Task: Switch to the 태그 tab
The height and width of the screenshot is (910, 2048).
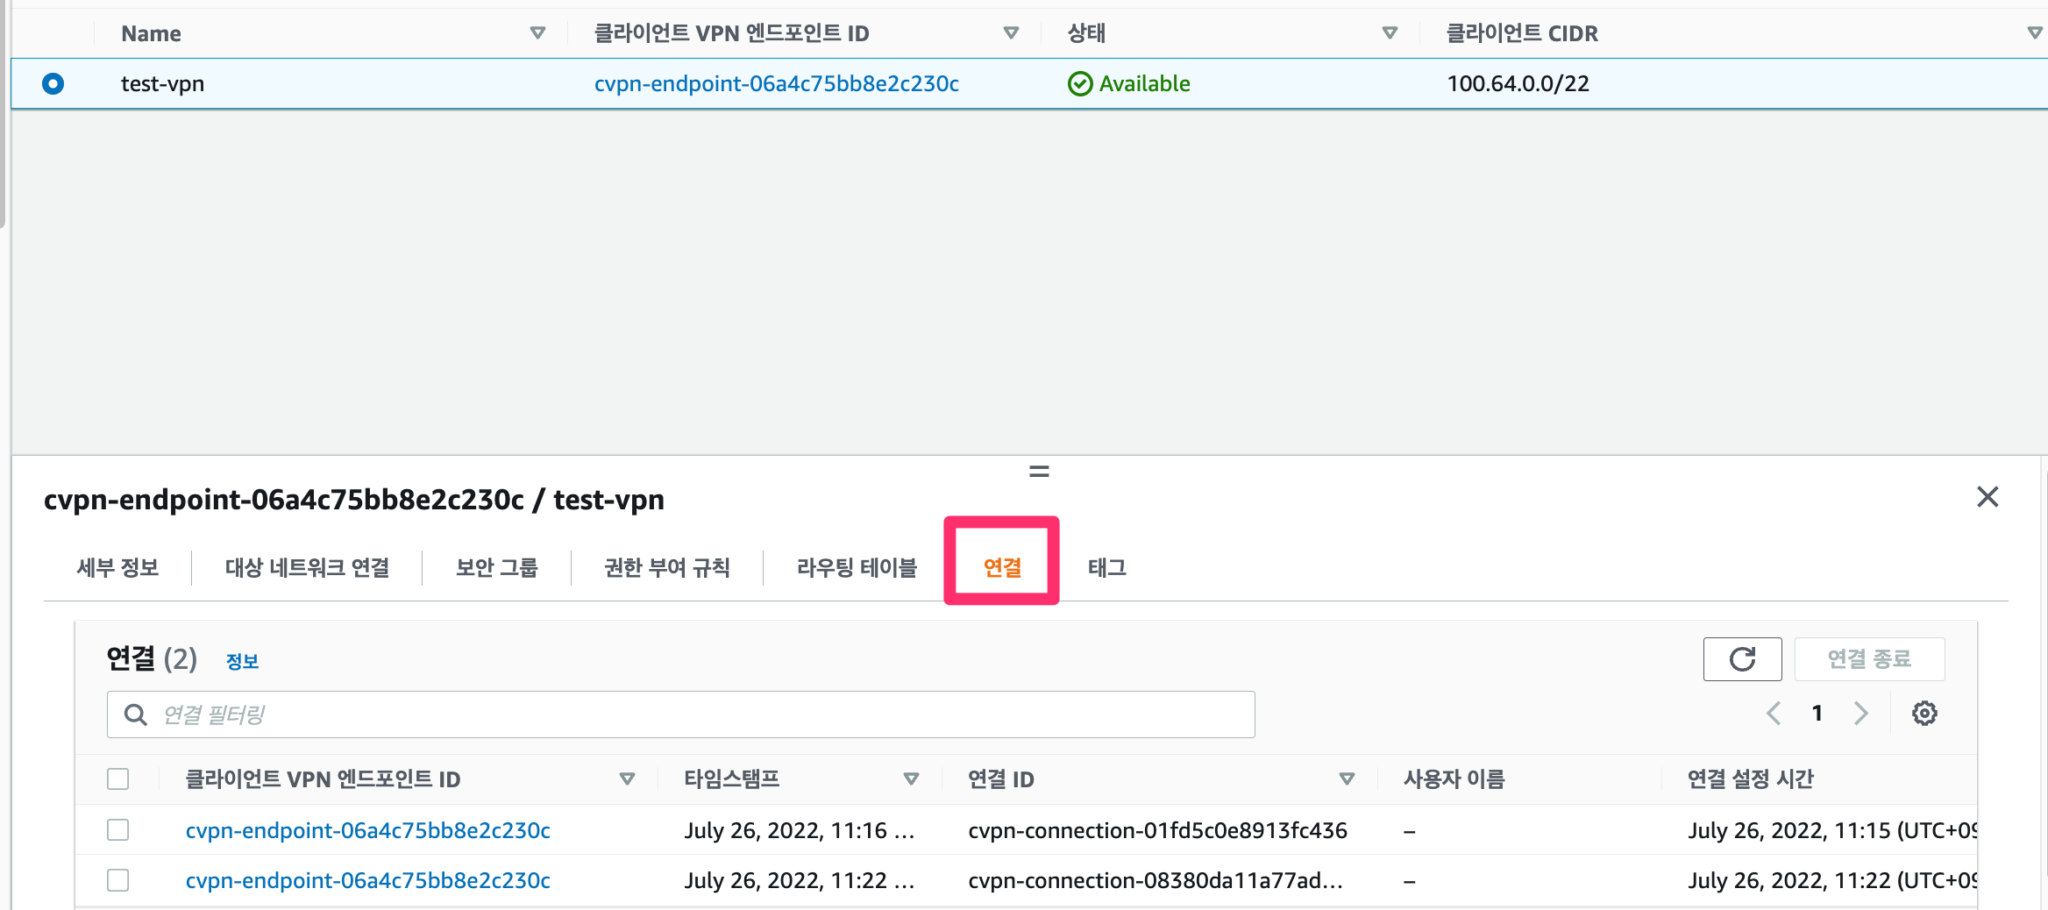Action: (1106, 567)
